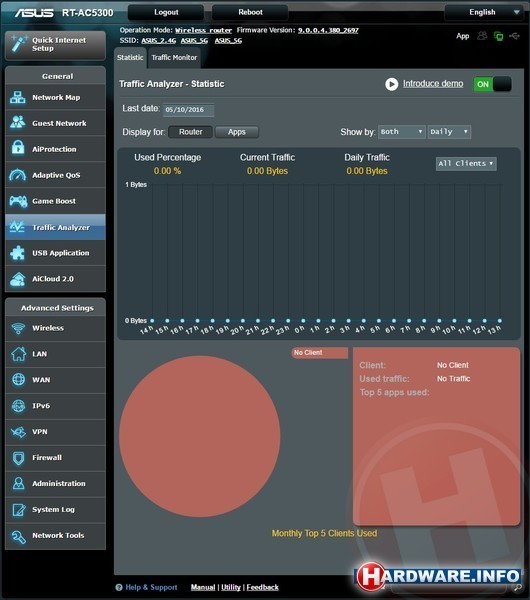This screenshot has height=600, width=530.
Task: Click the USB status icon at top right
Action: pos(515,36)
